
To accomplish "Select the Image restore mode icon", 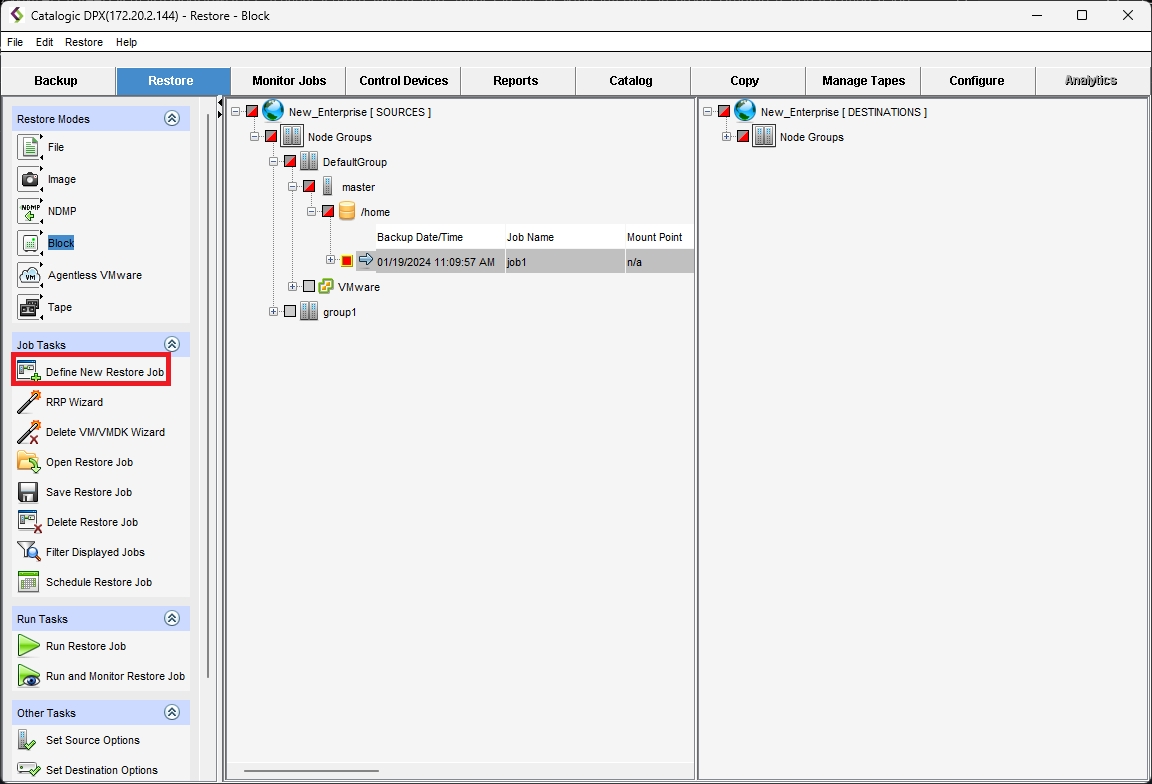I will pos(30,179).
